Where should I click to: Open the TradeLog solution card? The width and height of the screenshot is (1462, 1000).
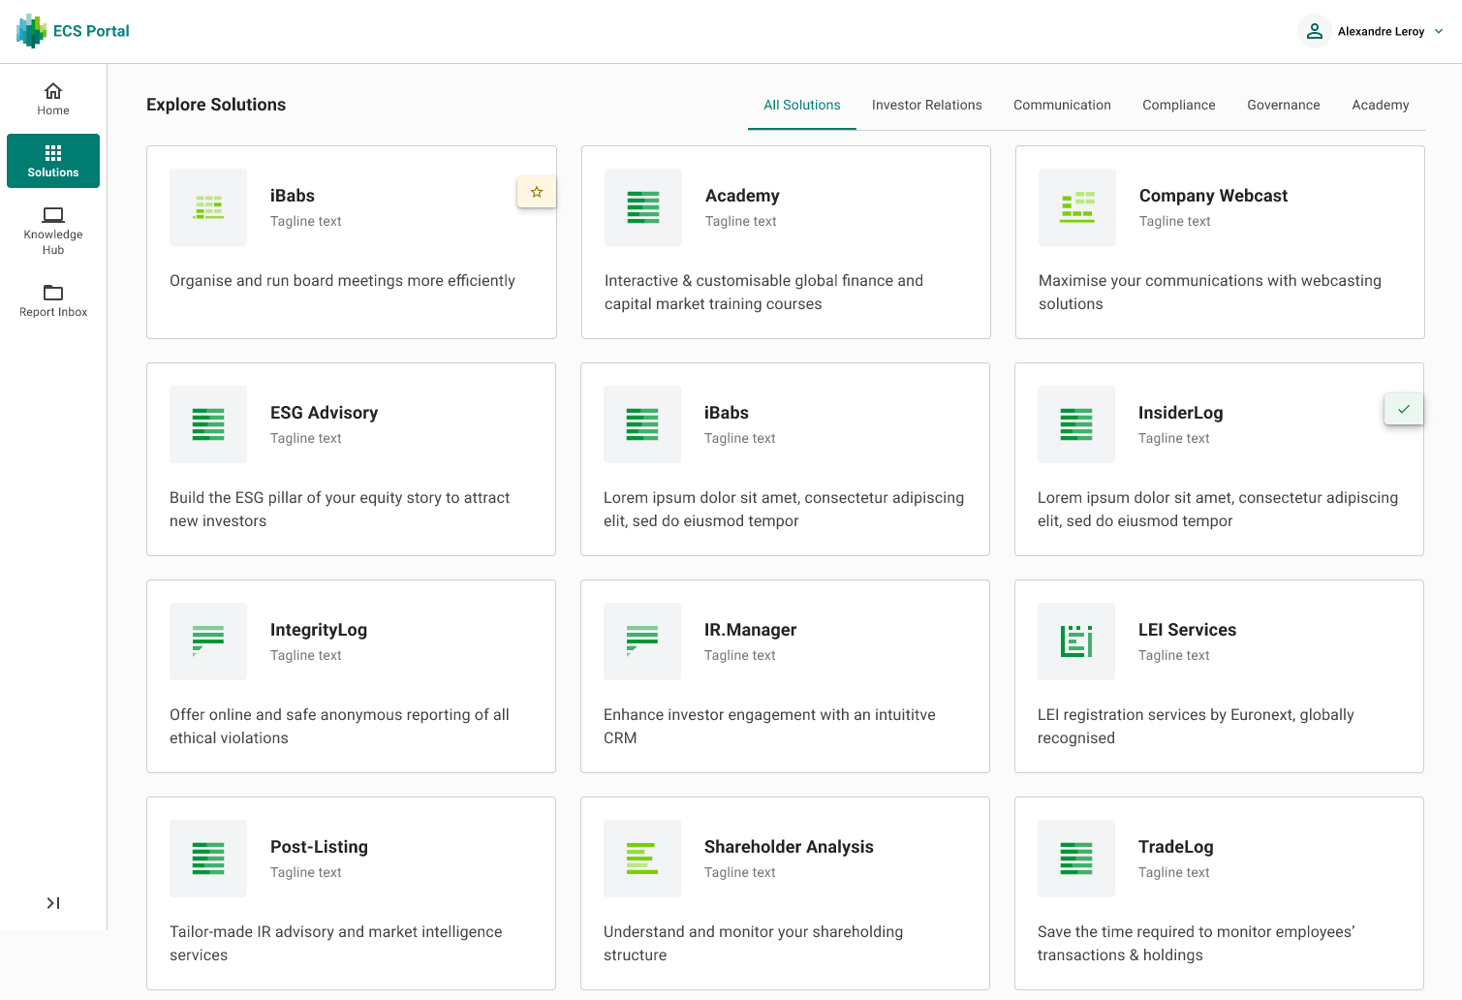(x=1218, y=893)
